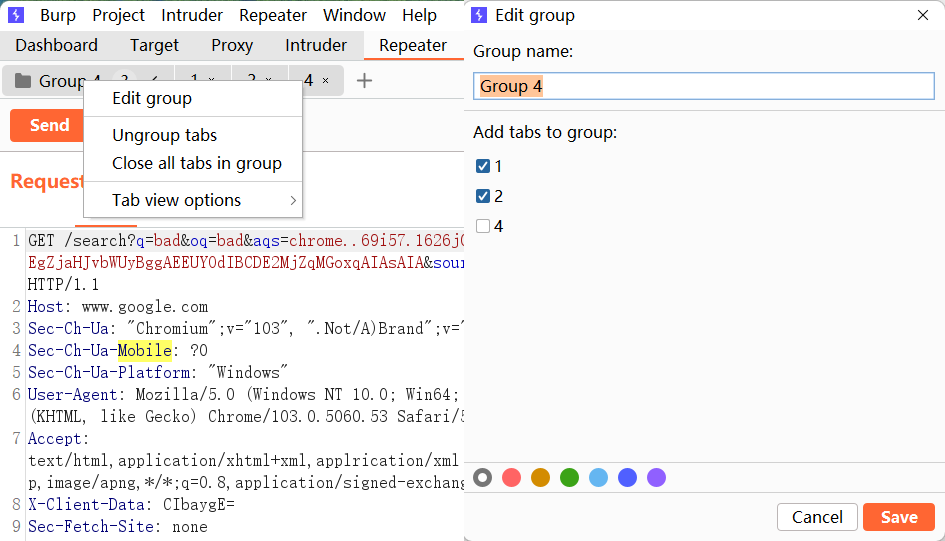Click the GET /search request line
The image size is (945, 541).
[x=245, y=241]
